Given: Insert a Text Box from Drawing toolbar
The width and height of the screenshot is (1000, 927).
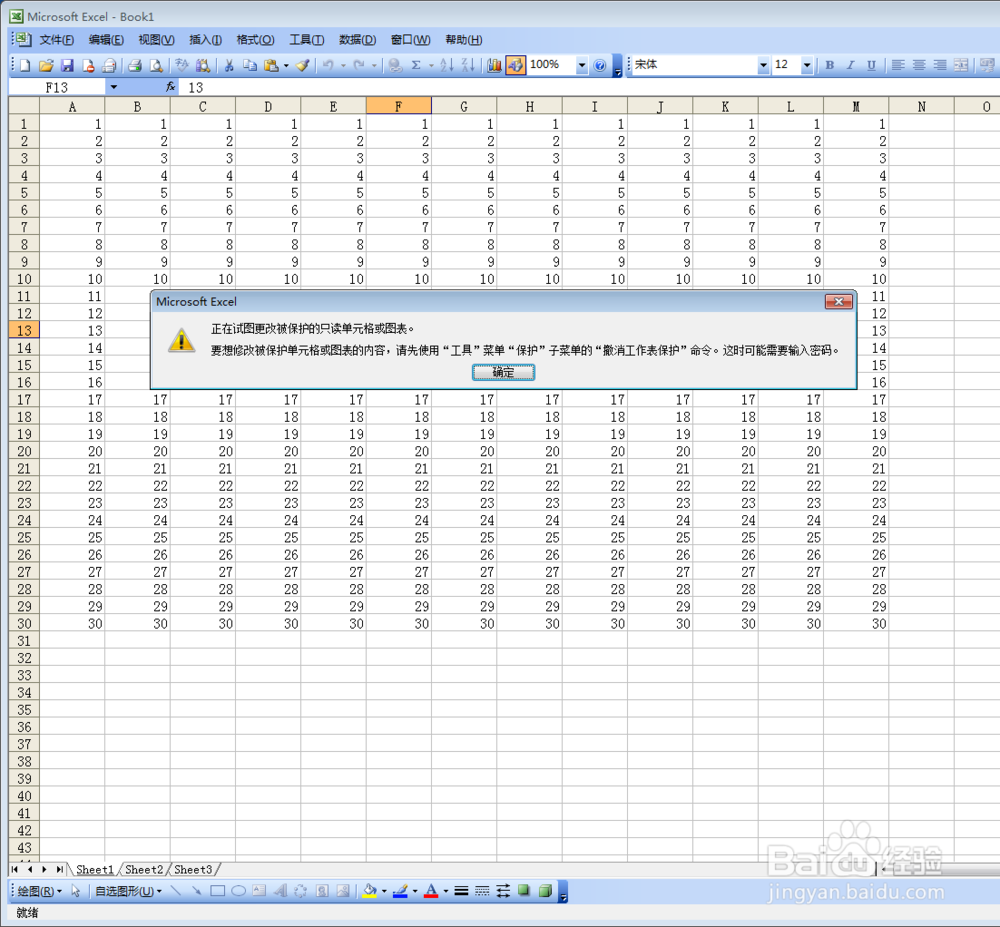Looking at the screenshot, I should click(259, 891).
